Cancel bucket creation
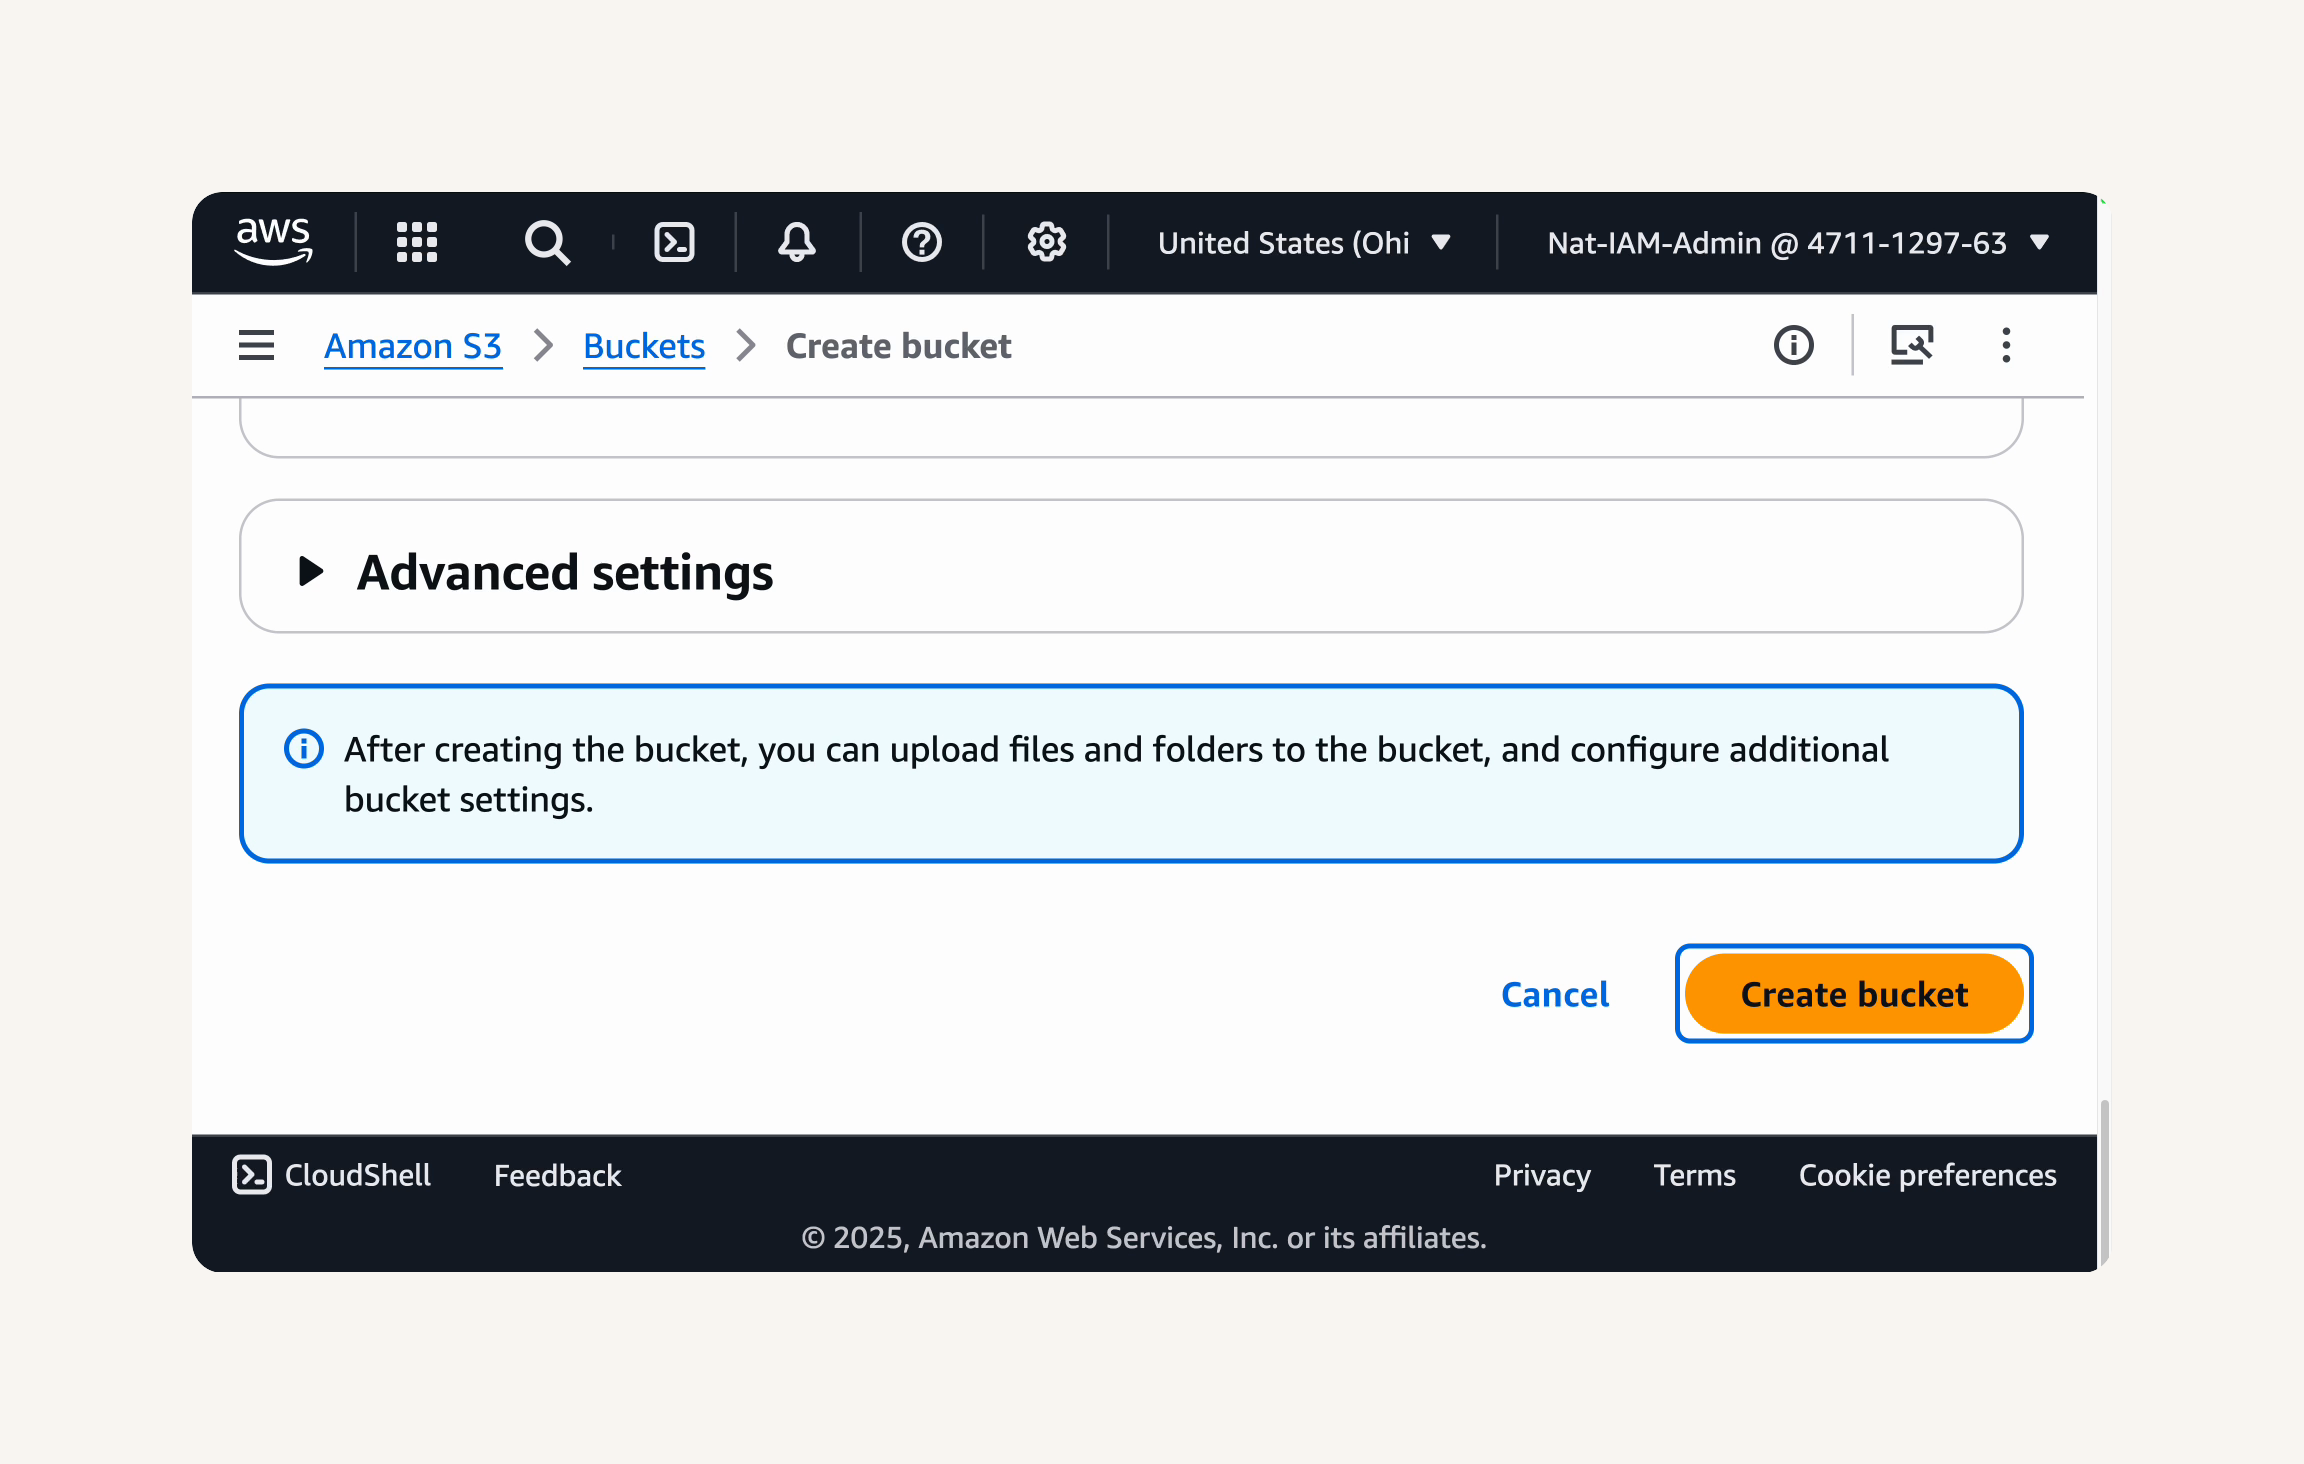2304x1464 pixels. [x=1555, y=994]
